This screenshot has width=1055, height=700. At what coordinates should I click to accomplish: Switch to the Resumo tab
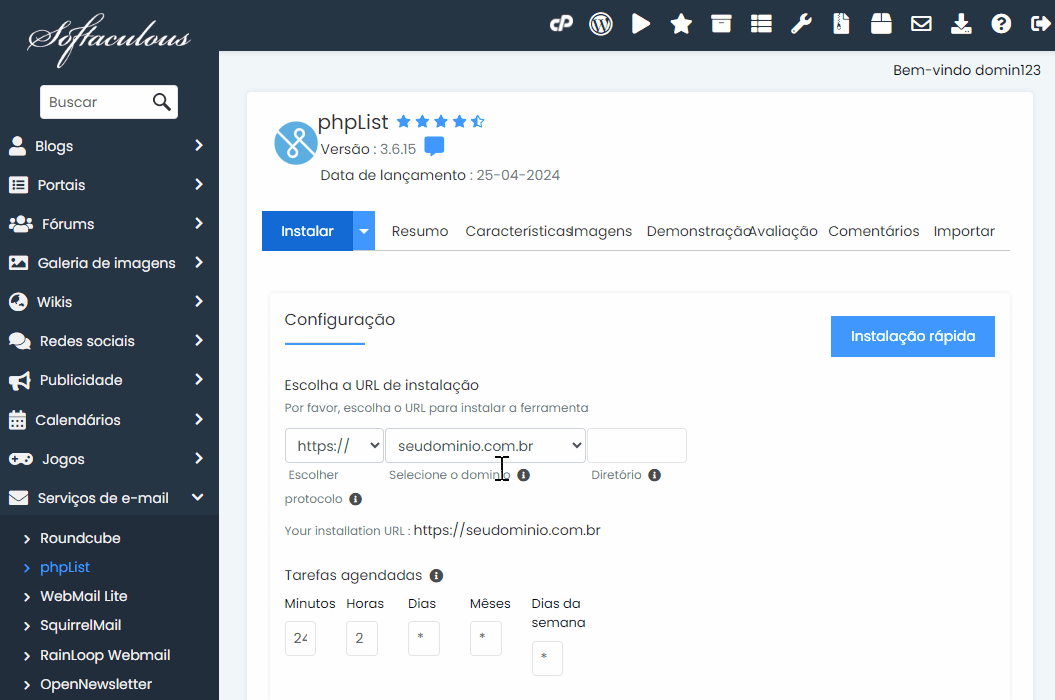point(420,232)
